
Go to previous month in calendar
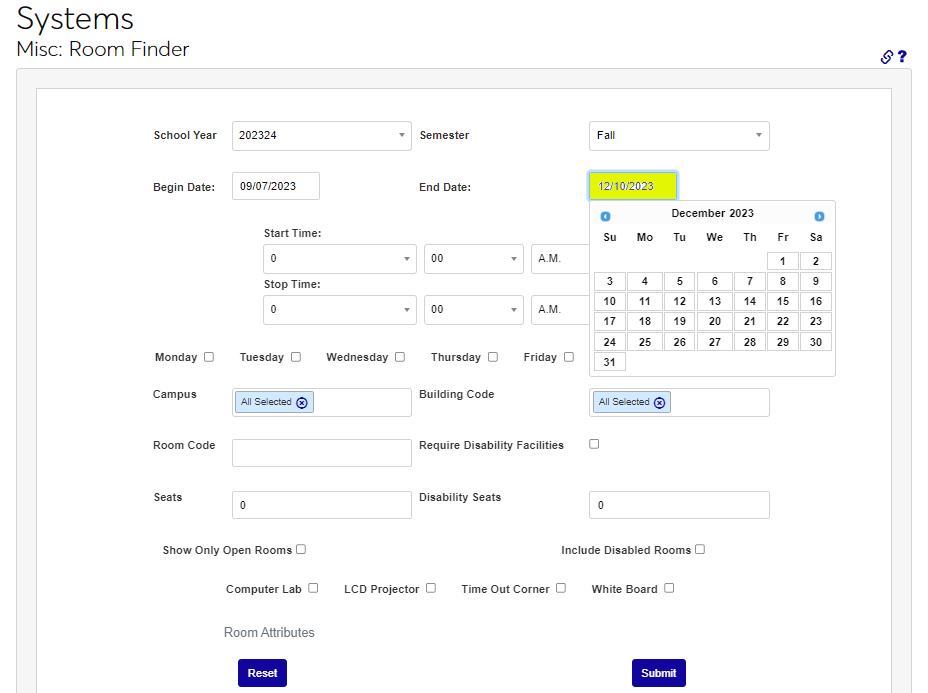[x=605, y=216]
